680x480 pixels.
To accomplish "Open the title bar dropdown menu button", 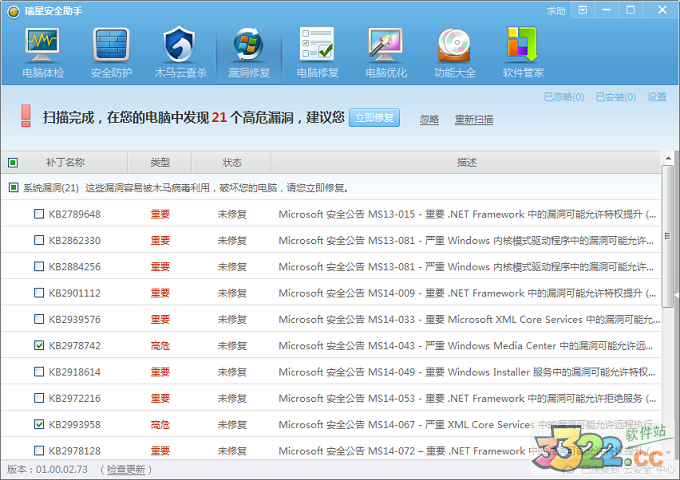I will pyautogui.click(x=582, y=10).
